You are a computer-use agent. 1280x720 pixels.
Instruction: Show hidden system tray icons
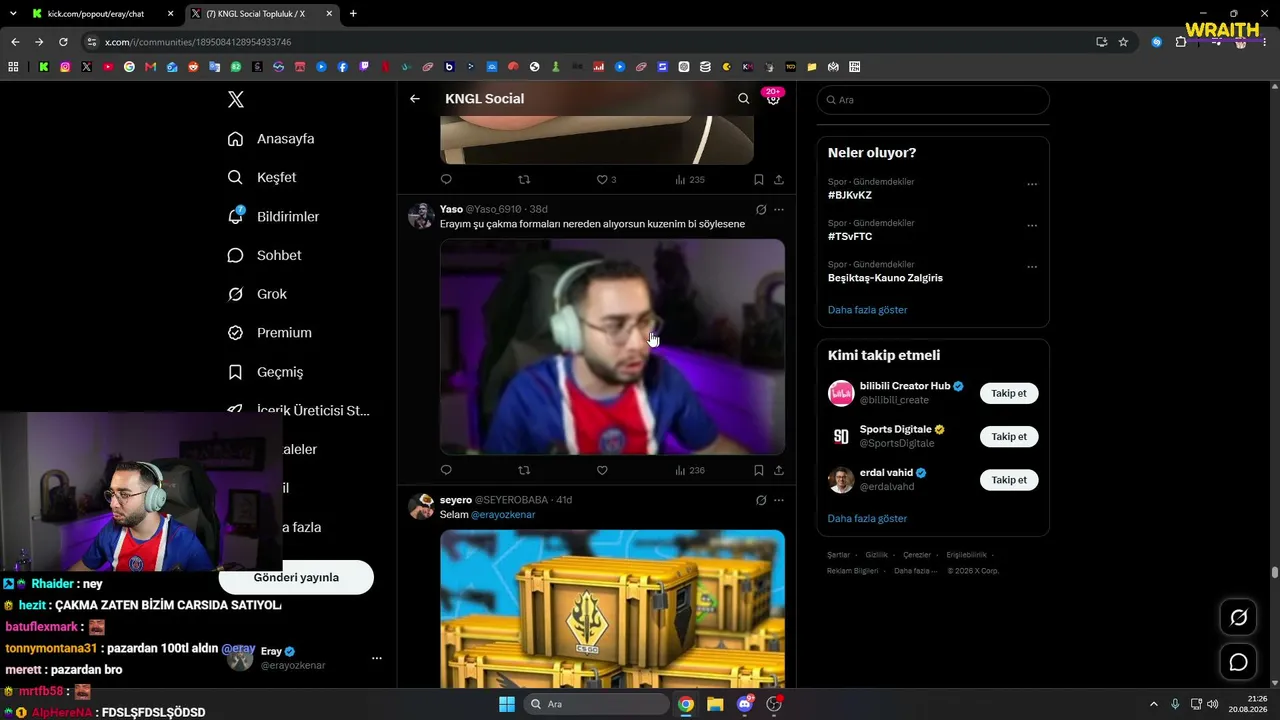point(1153,704)
